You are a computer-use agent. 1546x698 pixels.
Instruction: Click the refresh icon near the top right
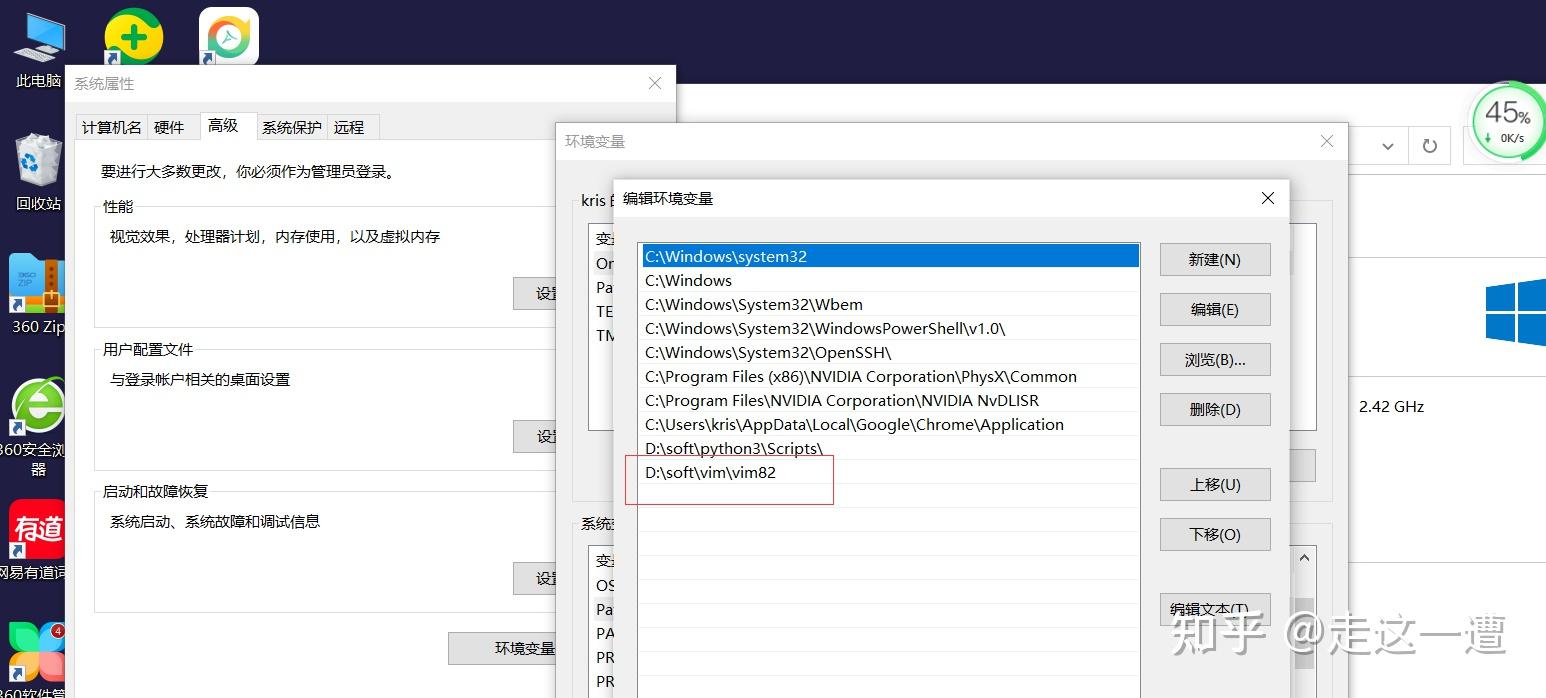(1429, 145)
